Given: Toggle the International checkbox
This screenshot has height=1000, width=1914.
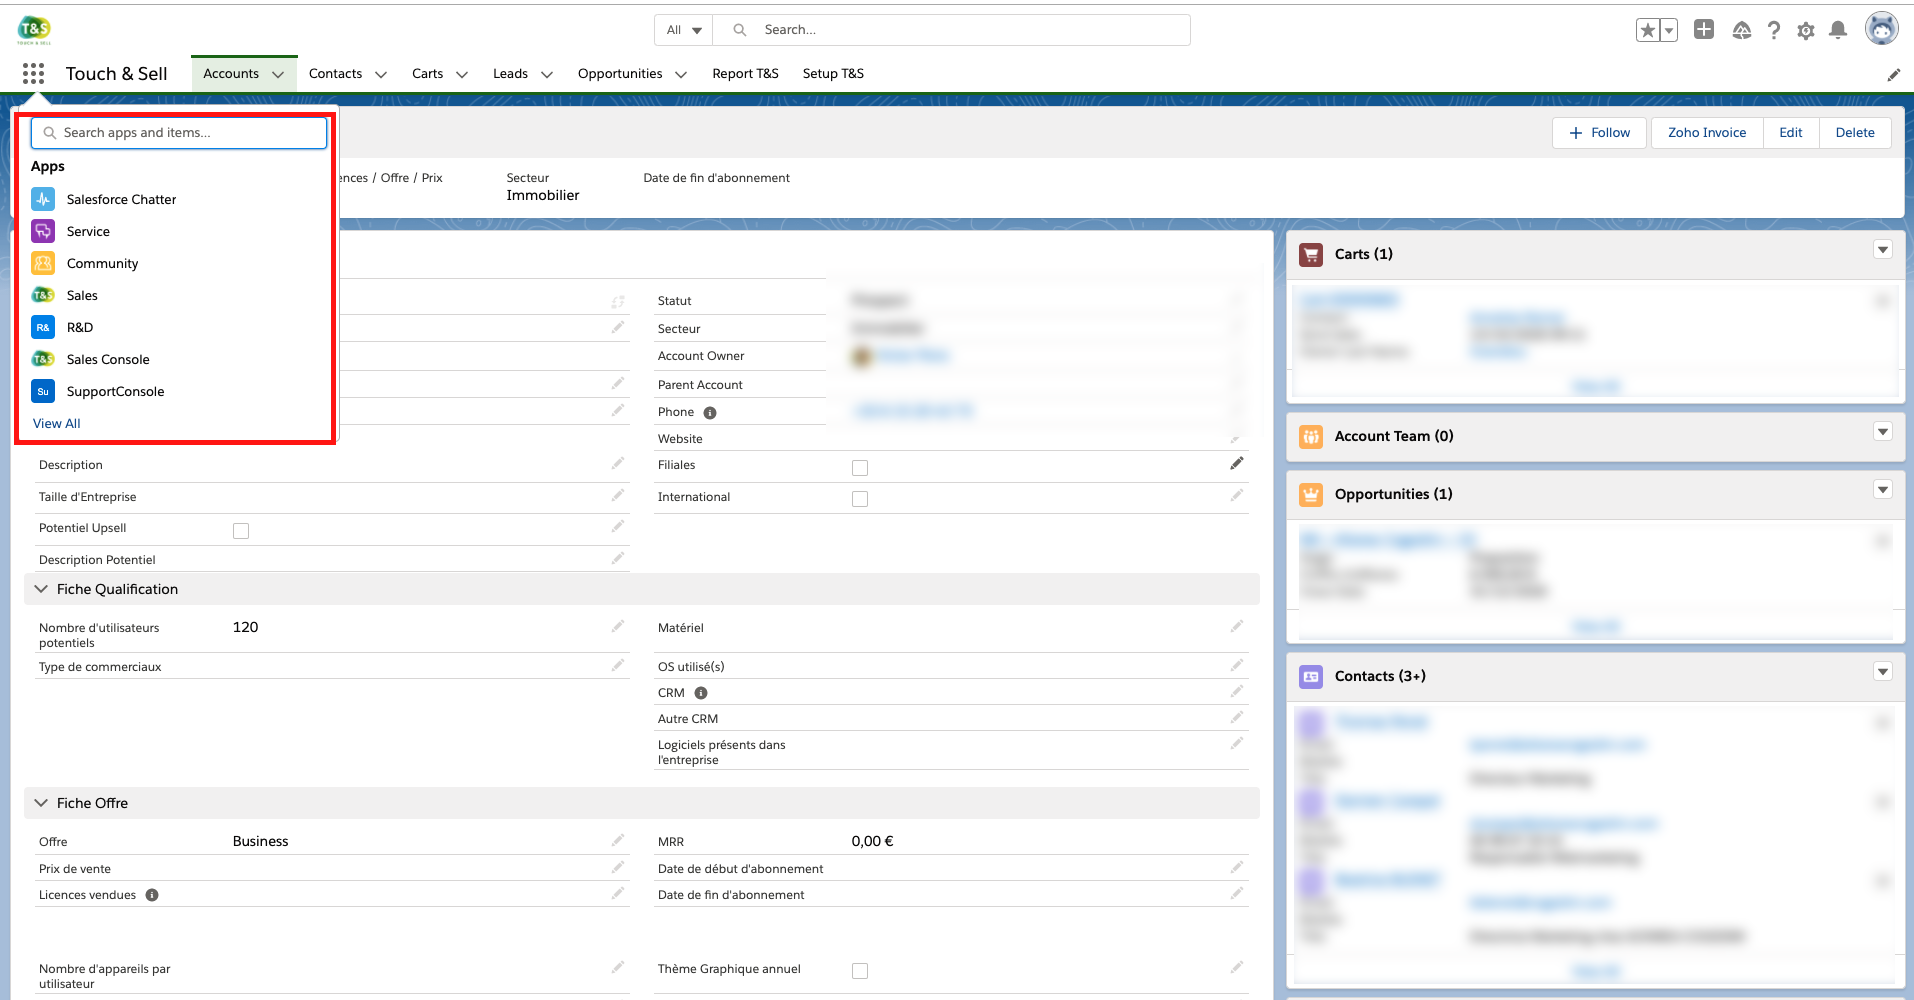Looking at the screenshot, I should (860, 498).
